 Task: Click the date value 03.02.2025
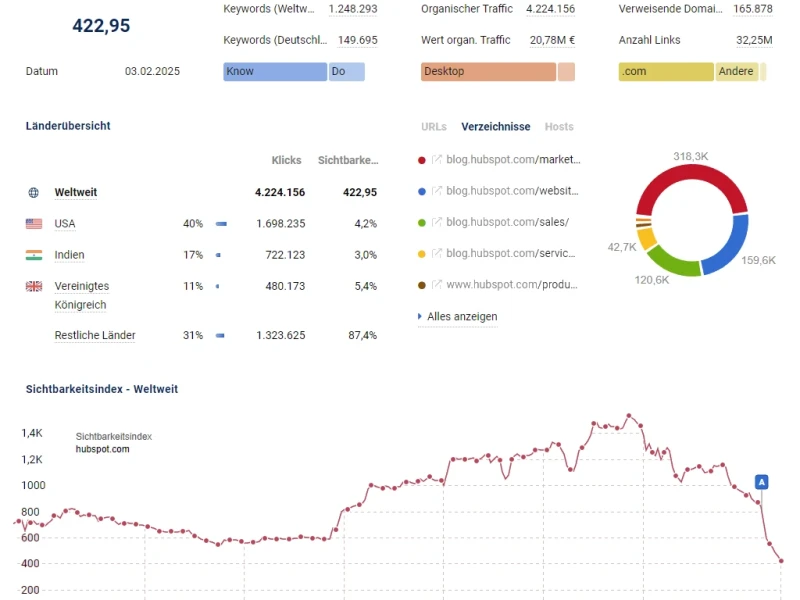coord(152,71)
